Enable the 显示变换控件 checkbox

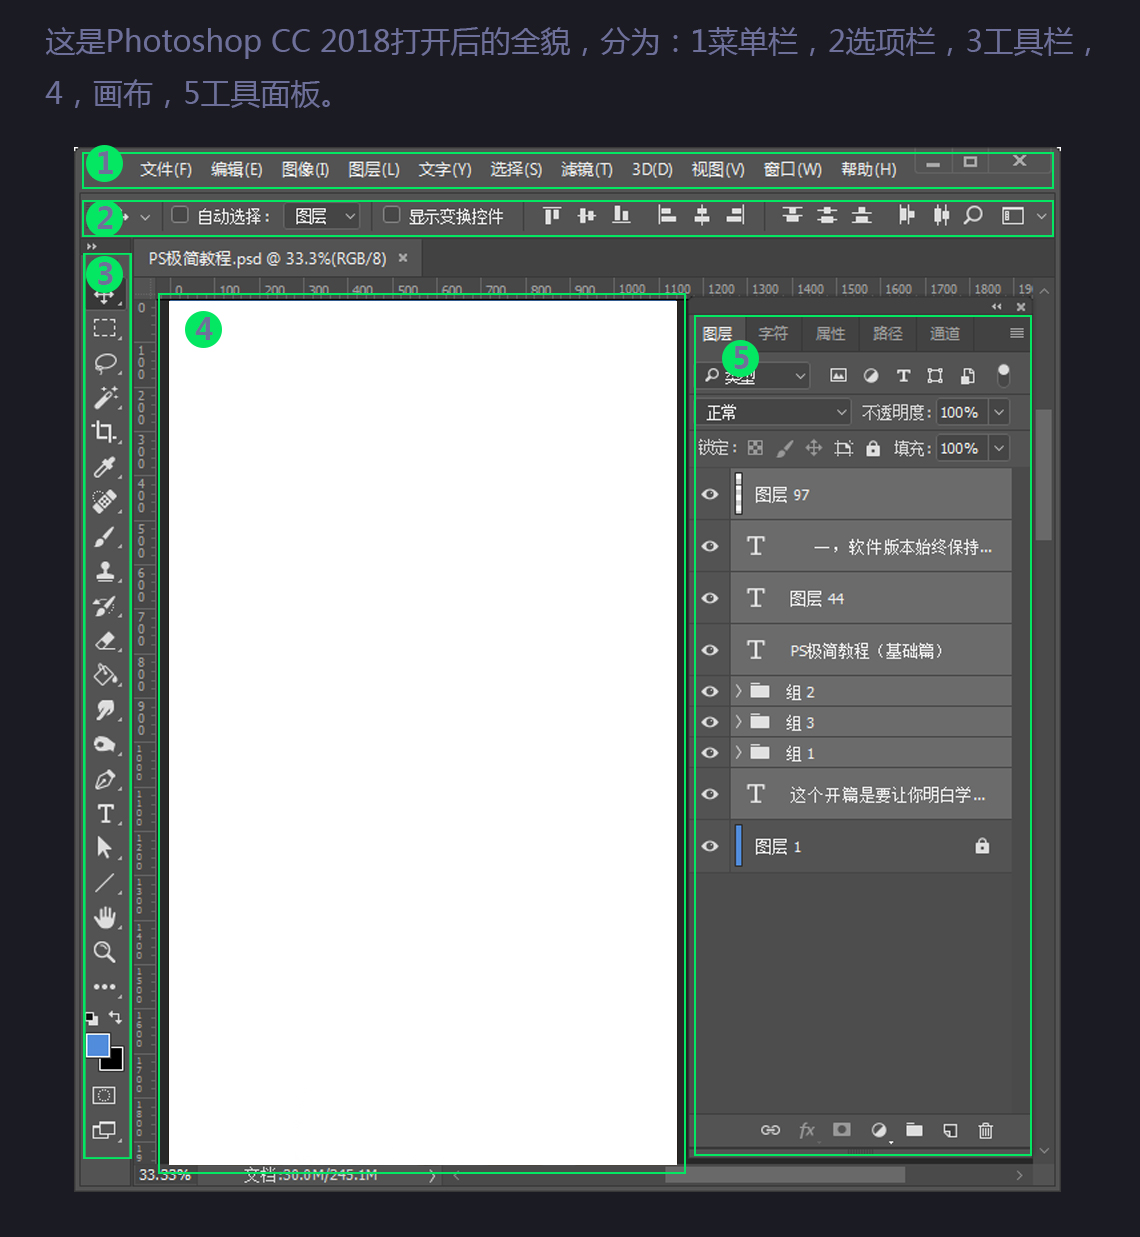click(x=392, y=214)
